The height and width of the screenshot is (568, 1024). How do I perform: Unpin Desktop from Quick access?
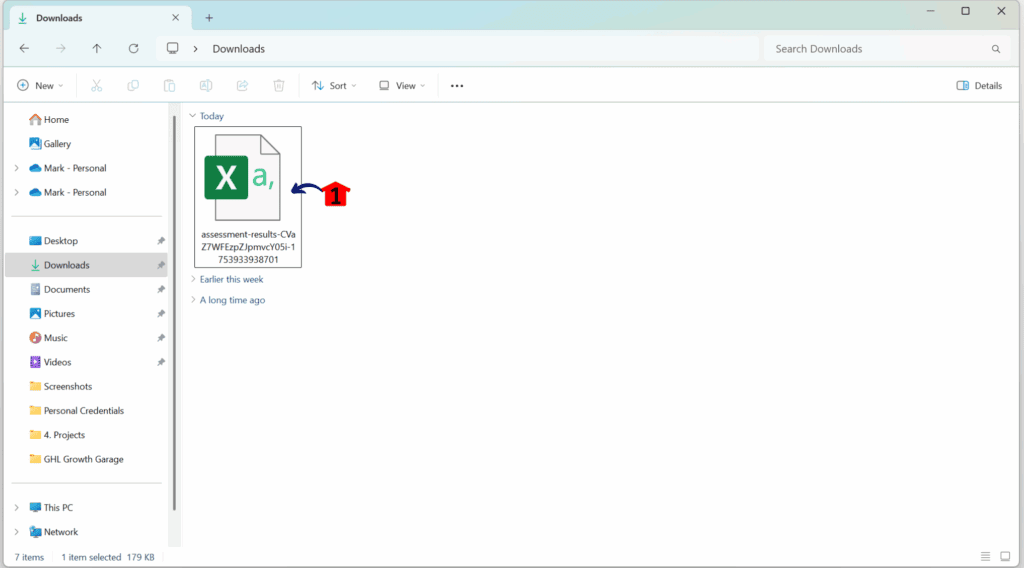click(161, 241)
